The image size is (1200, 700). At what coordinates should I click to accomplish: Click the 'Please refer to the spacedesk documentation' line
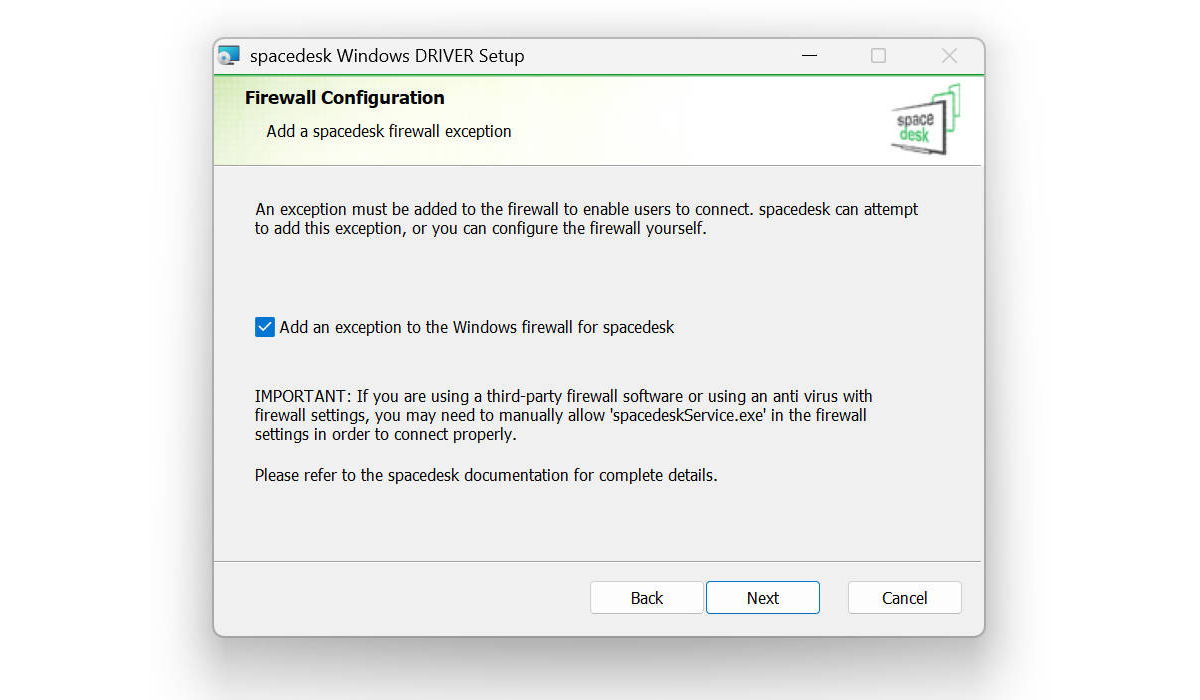(485, 475)
